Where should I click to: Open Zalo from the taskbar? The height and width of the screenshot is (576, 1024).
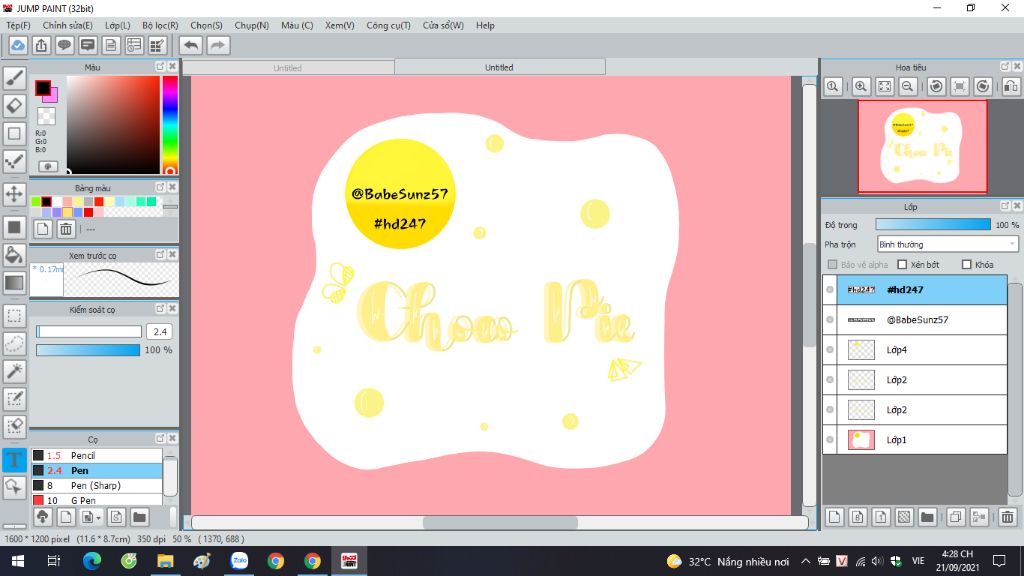pos(240,561)
